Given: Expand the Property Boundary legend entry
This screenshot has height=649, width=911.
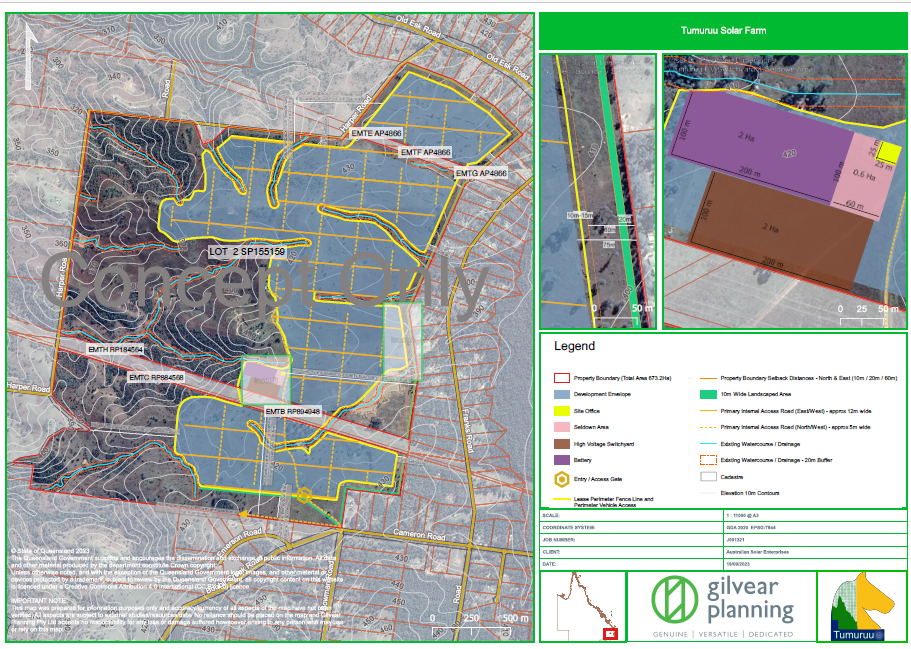Looking at the screenshot, I should click(560, 378).
